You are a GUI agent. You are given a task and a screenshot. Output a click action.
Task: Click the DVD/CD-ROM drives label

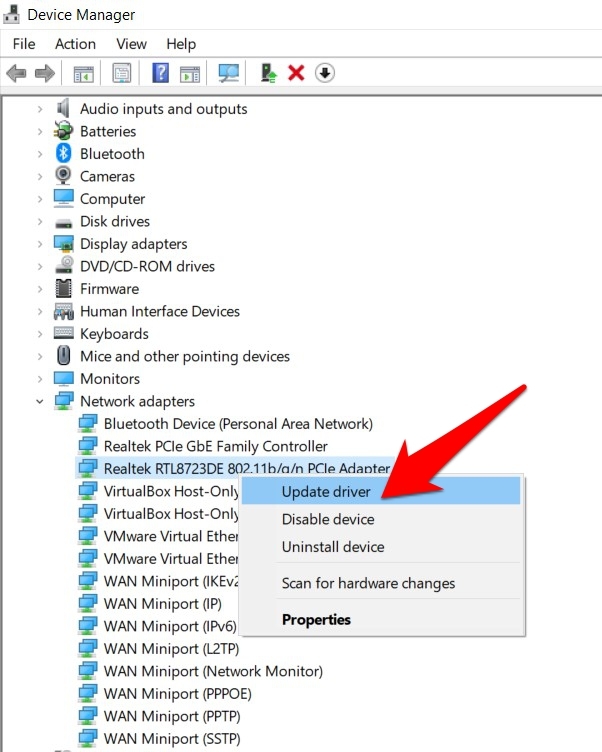tap(147, 267)
